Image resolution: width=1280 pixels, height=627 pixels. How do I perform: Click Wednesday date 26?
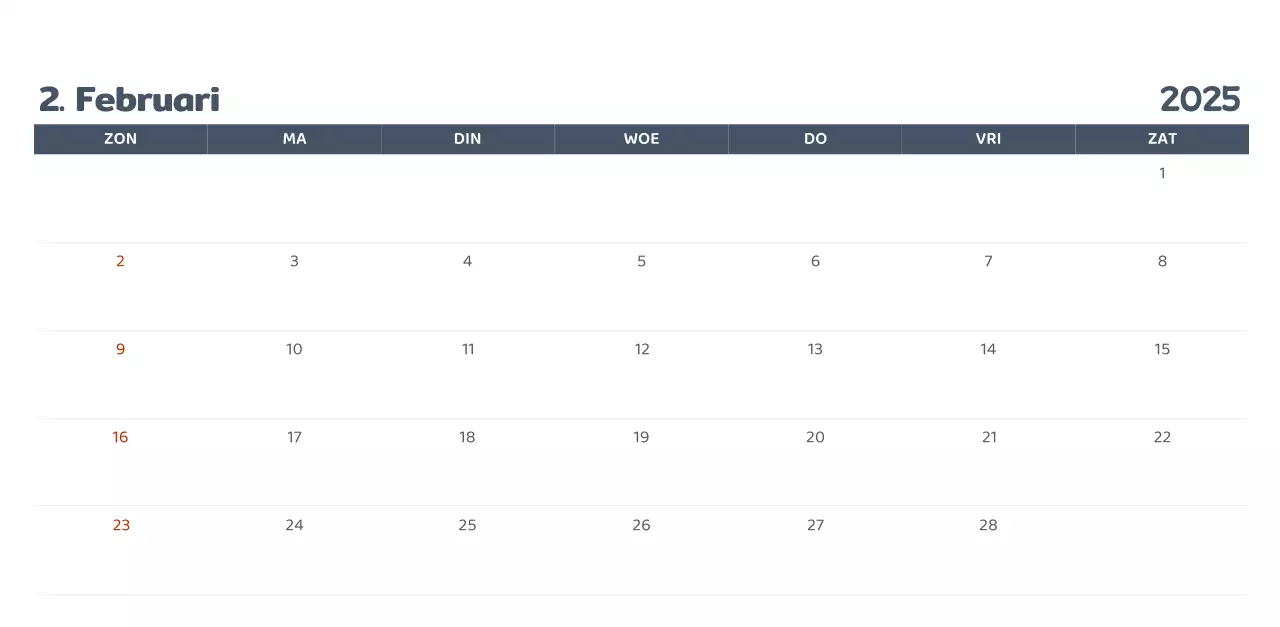641,525
